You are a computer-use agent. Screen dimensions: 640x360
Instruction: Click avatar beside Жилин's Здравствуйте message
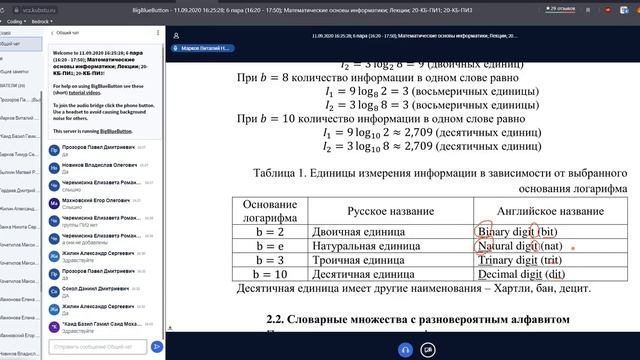pos(54,256)
